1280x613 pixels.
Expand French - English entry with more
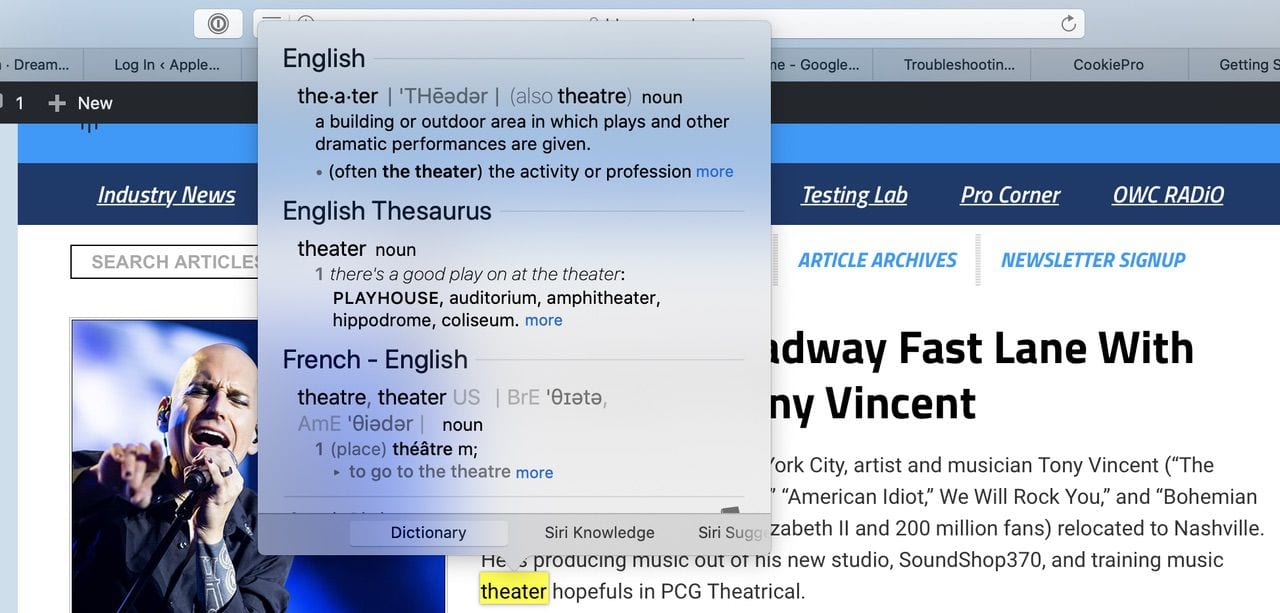tap(534, 472)
